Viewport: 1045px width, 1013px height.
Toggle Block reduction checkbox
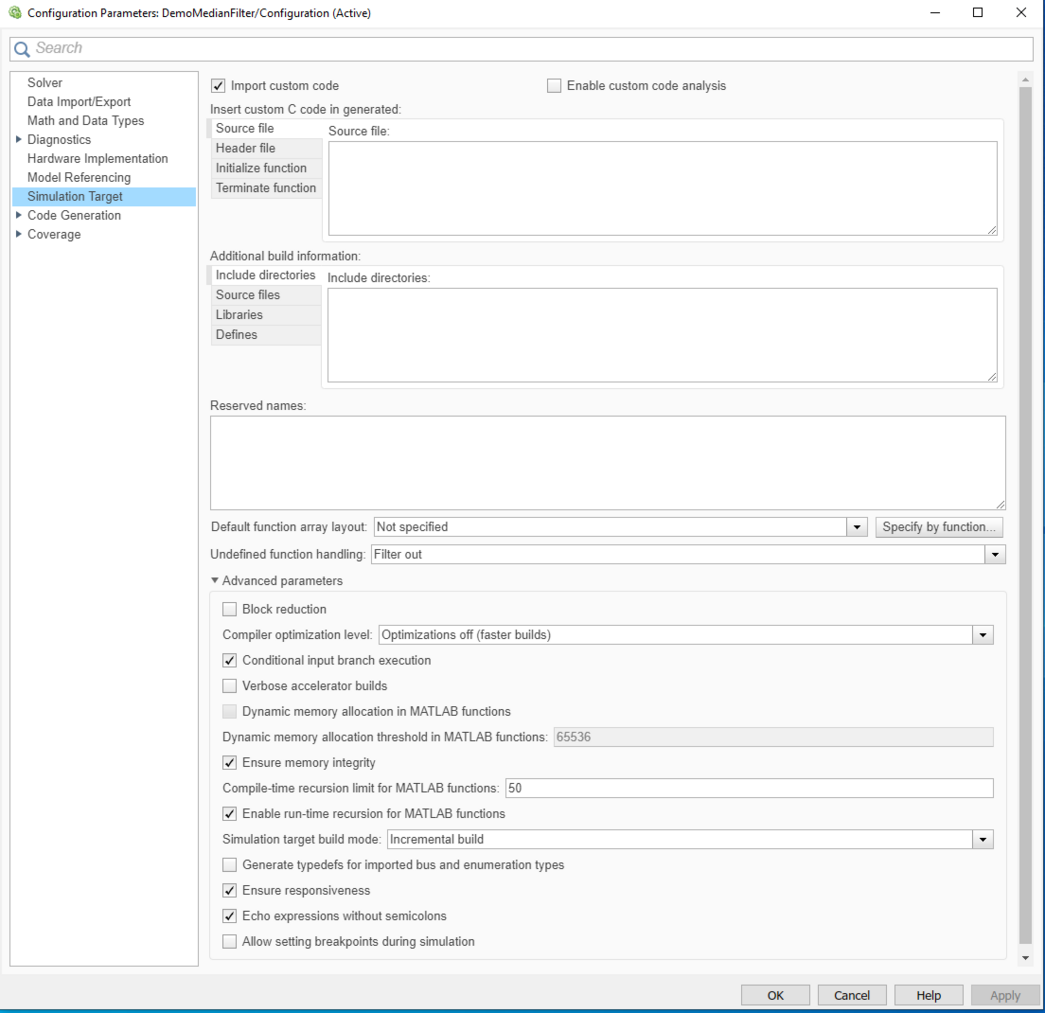click(230, 609)
